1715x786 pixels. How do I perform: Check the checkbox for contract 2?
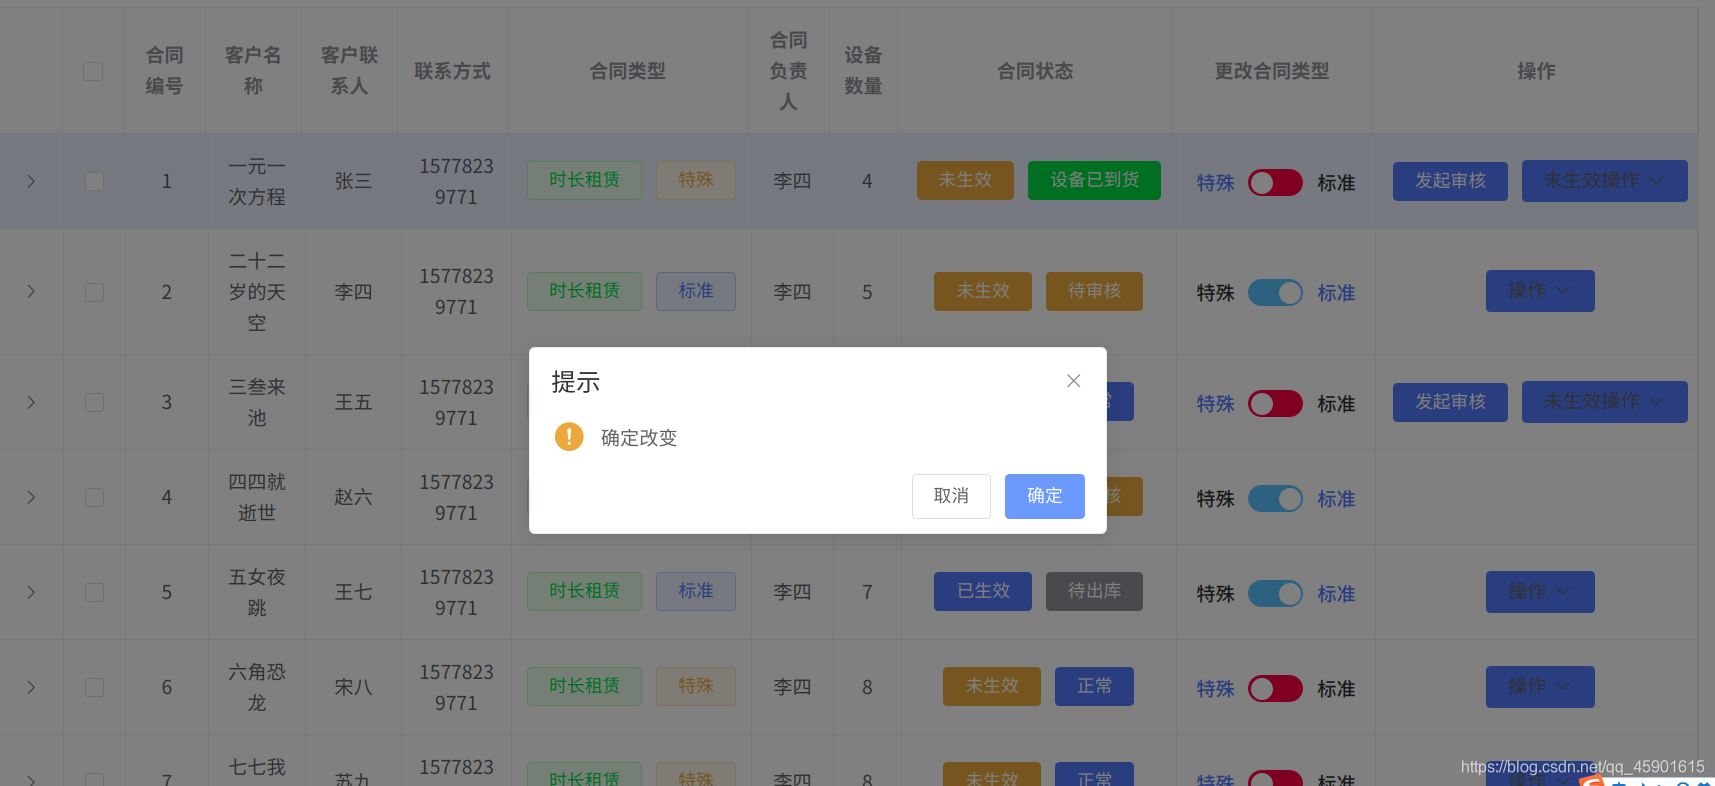pyautogui.click(x=94, y=292)
